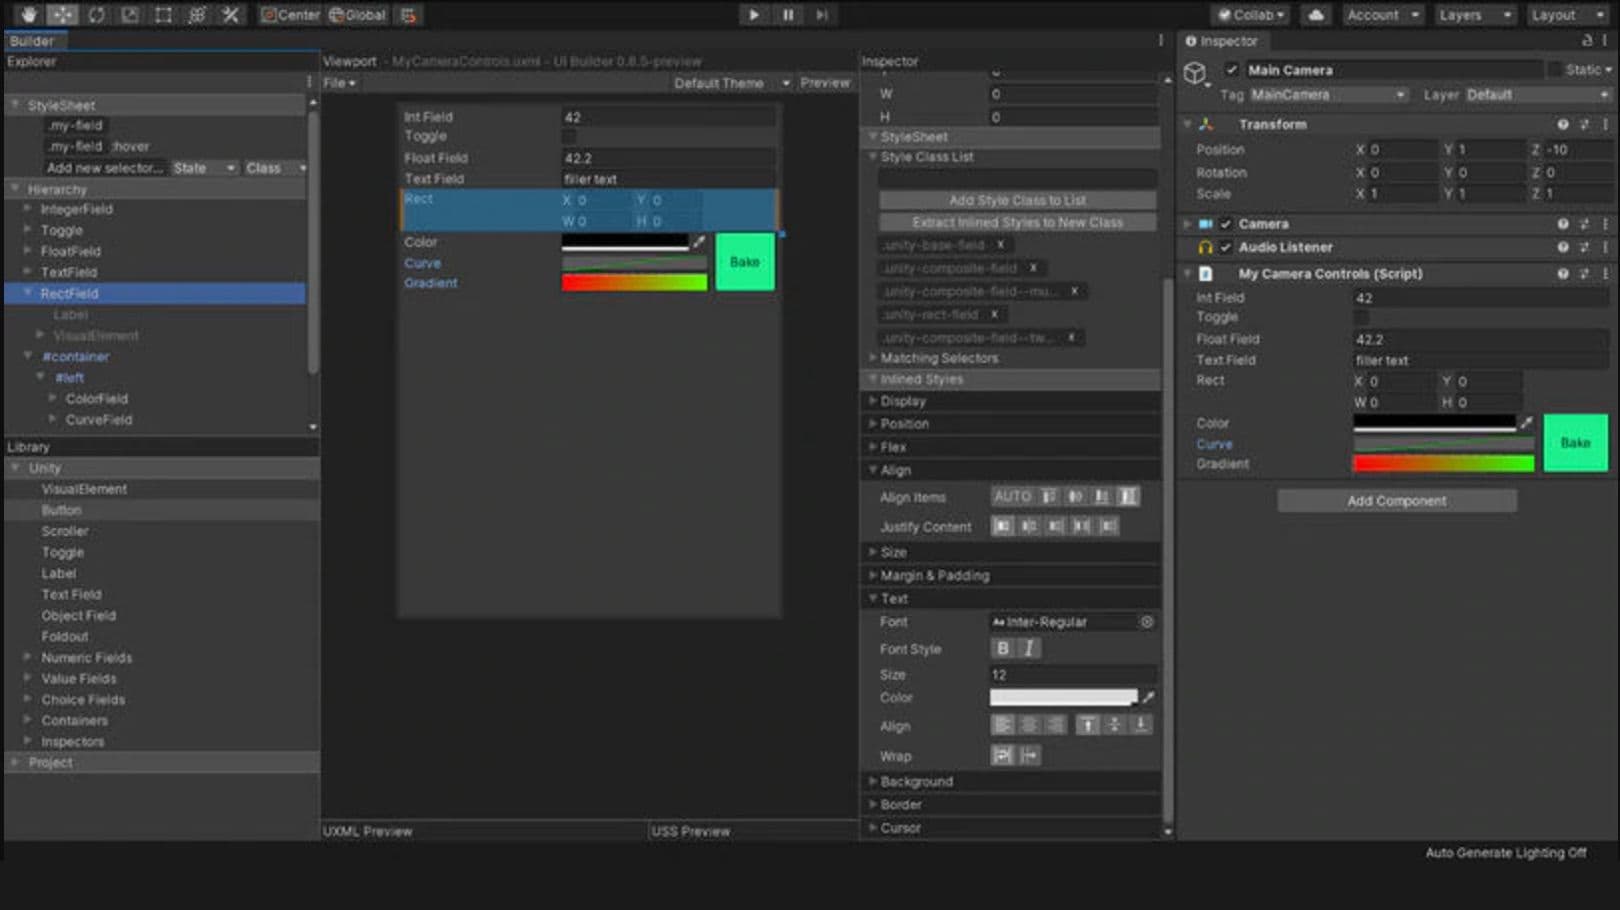Select the Rect tool

pyautogui.click(x=162, y=14)
